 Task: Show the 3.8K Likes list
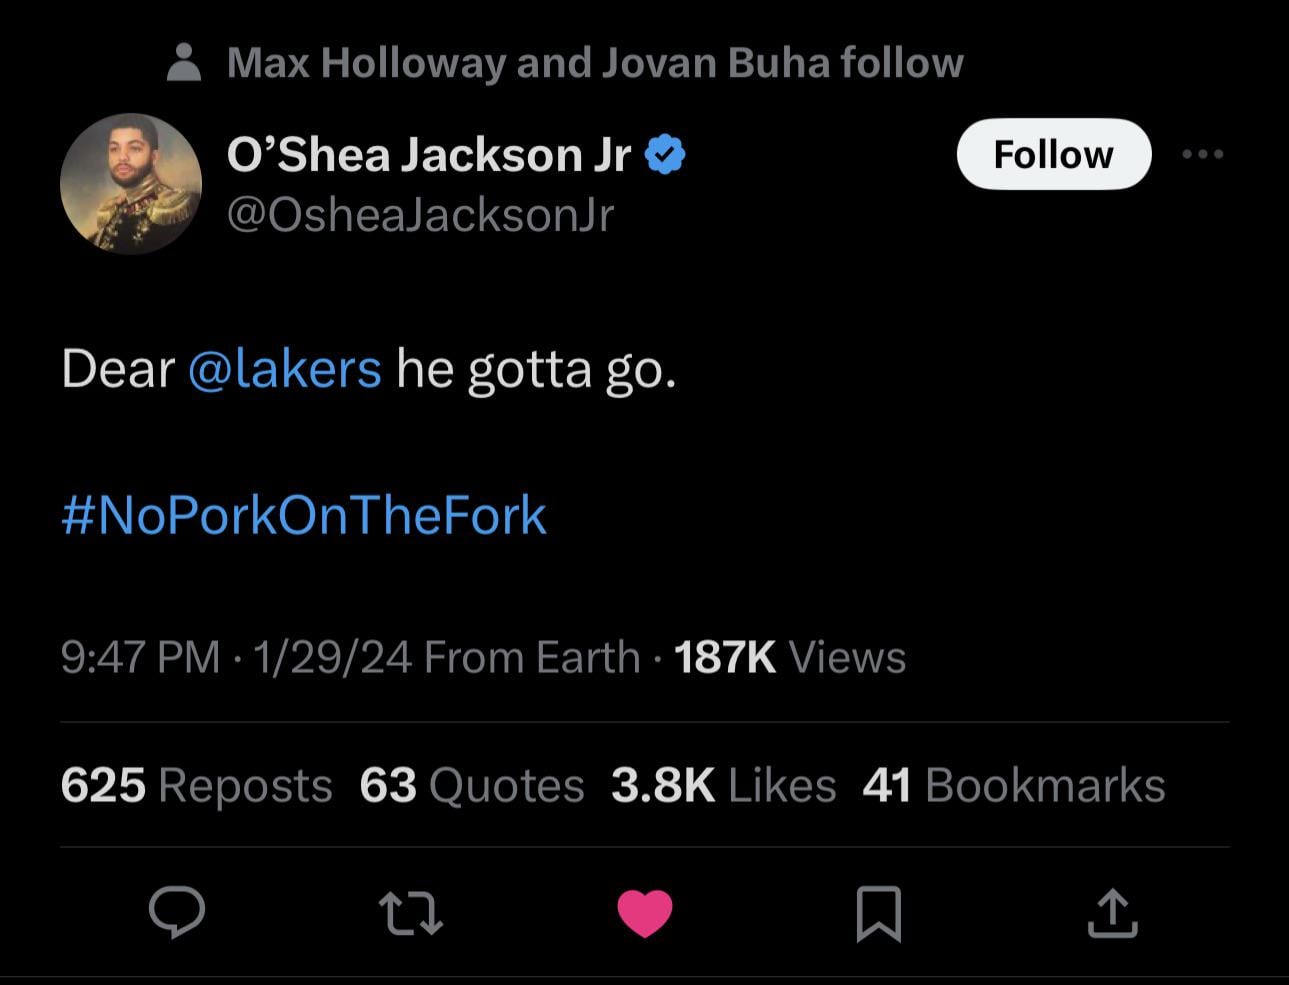point(723,785)
